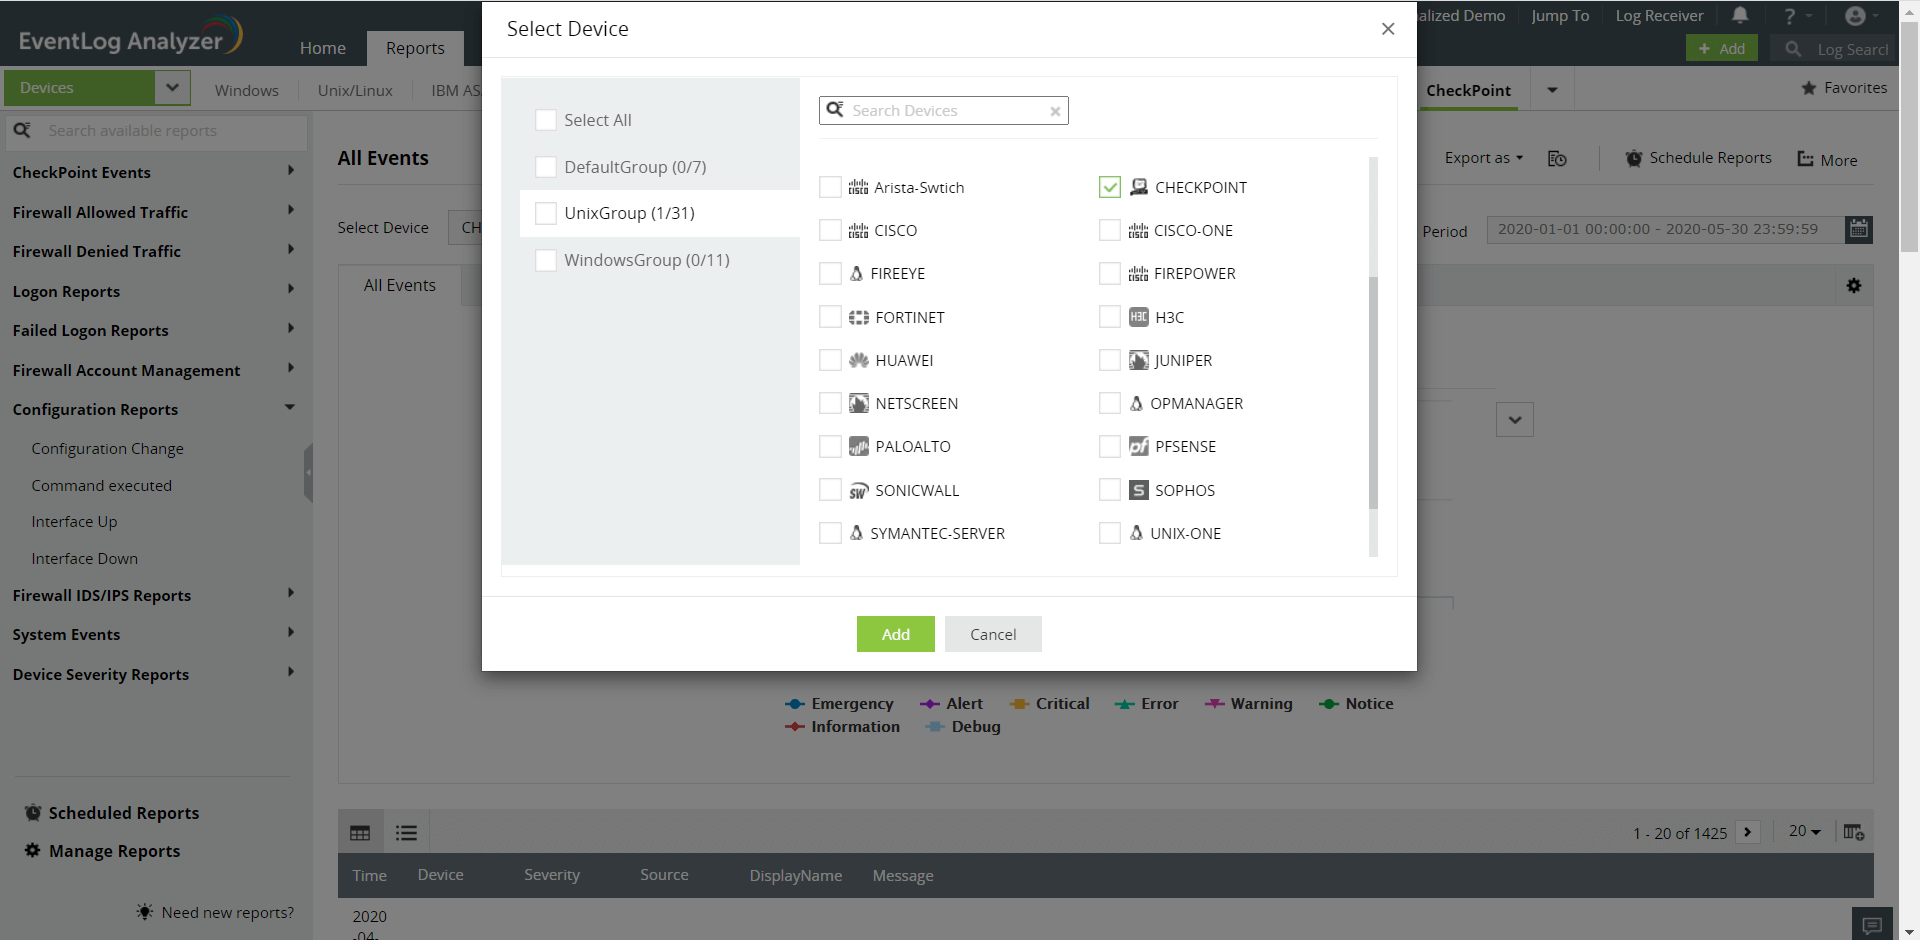Click the column chooser icon near pagination

coord(1854,832)
